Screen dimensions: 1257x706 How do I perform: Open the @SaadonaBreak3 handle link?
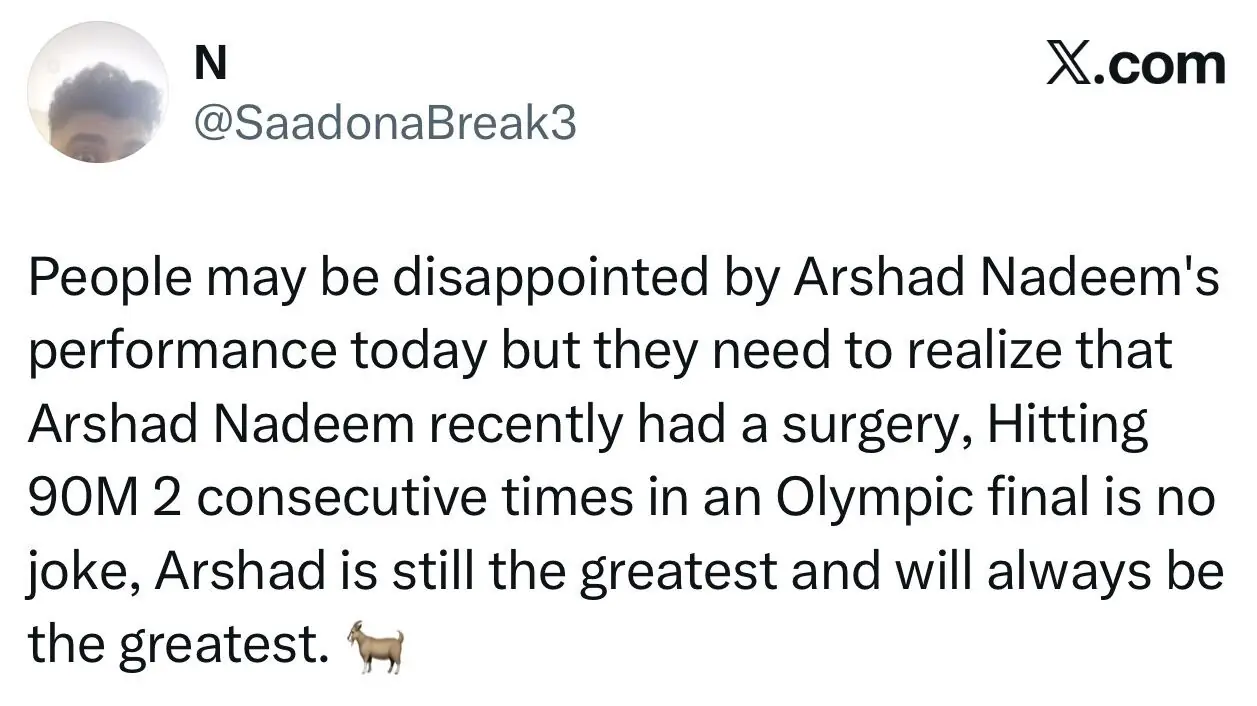click(x=383, y=124)
